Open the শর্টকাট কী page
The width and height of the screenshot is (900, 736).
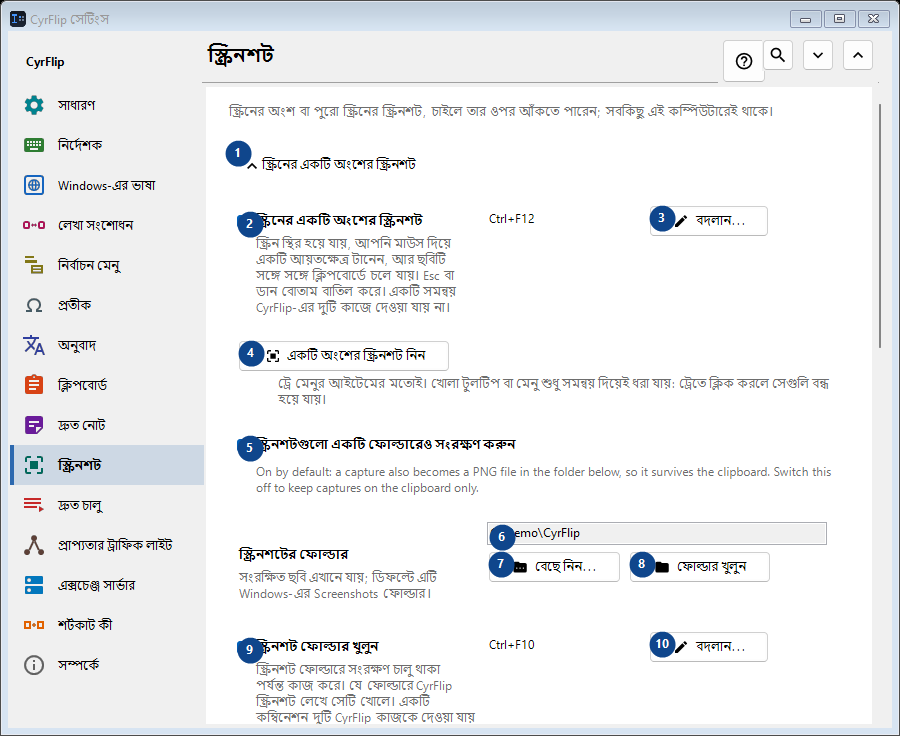[107, 625]
